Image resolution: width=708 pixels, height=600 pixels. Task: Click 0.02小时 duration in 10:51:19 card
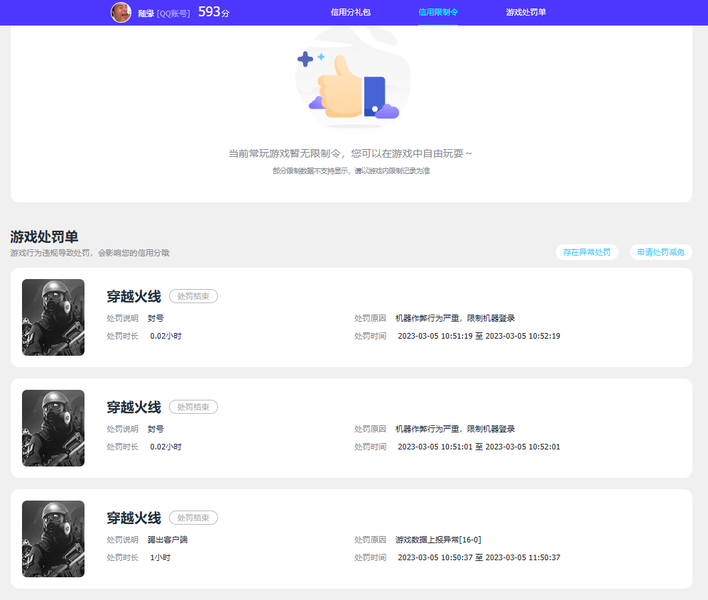pos(165,336)
